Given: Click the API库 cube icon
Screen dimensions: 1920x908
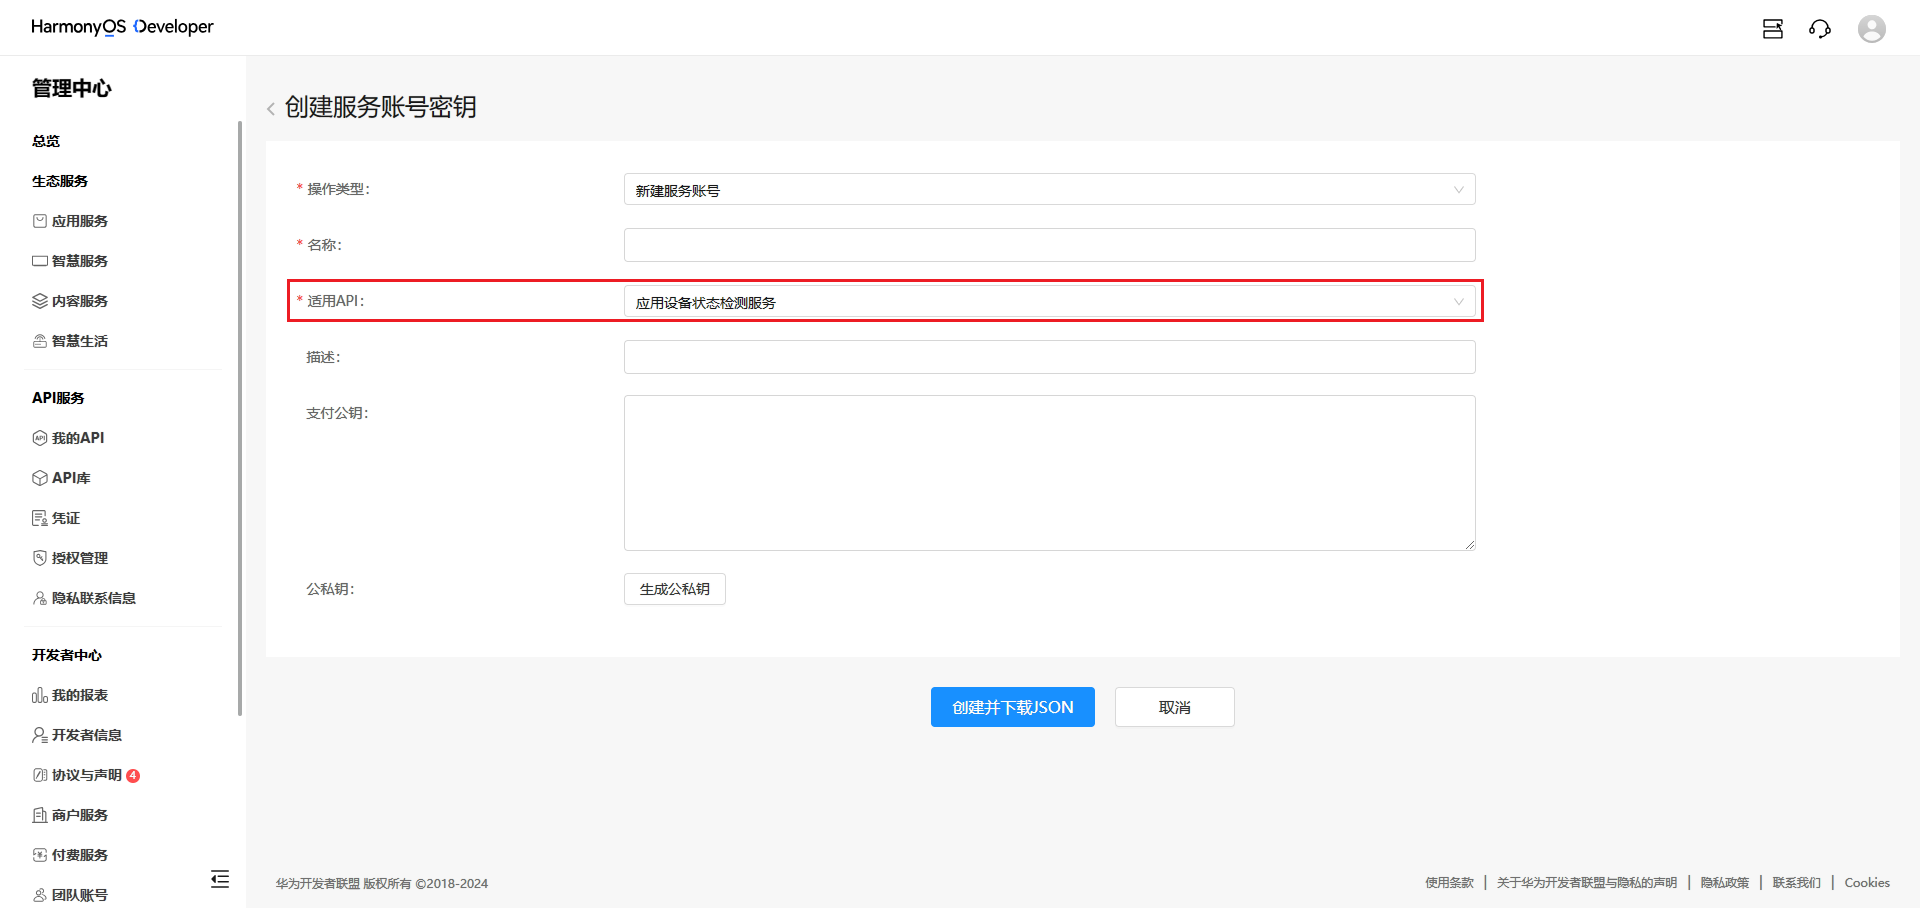Looking at the screenshot, I should [x=40, y=478].
